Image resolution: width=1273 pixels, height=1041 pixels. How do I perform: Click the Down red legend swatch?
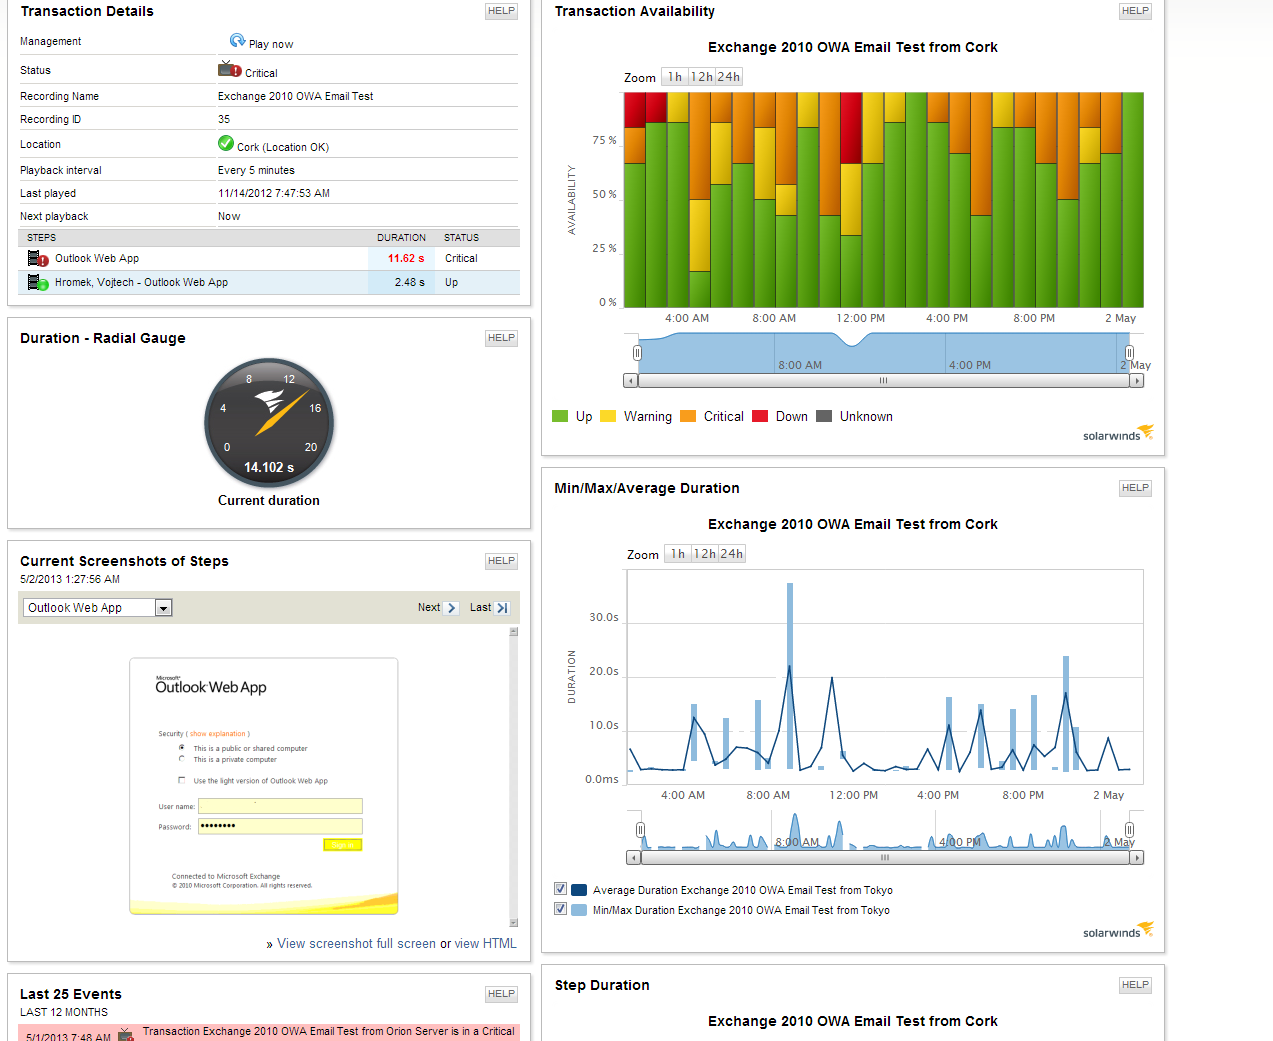pos(760,416)
